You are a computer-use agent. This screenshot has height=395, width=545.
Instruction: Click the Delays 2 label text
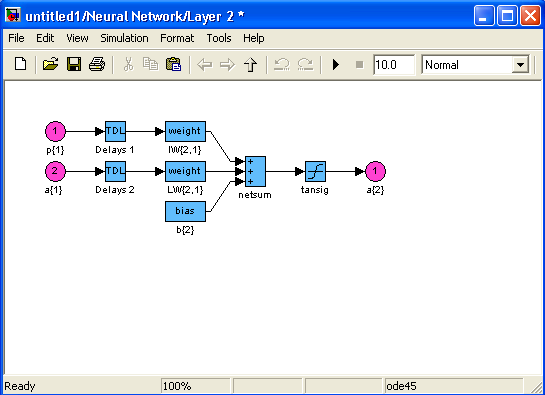click(x=115, y=190)
